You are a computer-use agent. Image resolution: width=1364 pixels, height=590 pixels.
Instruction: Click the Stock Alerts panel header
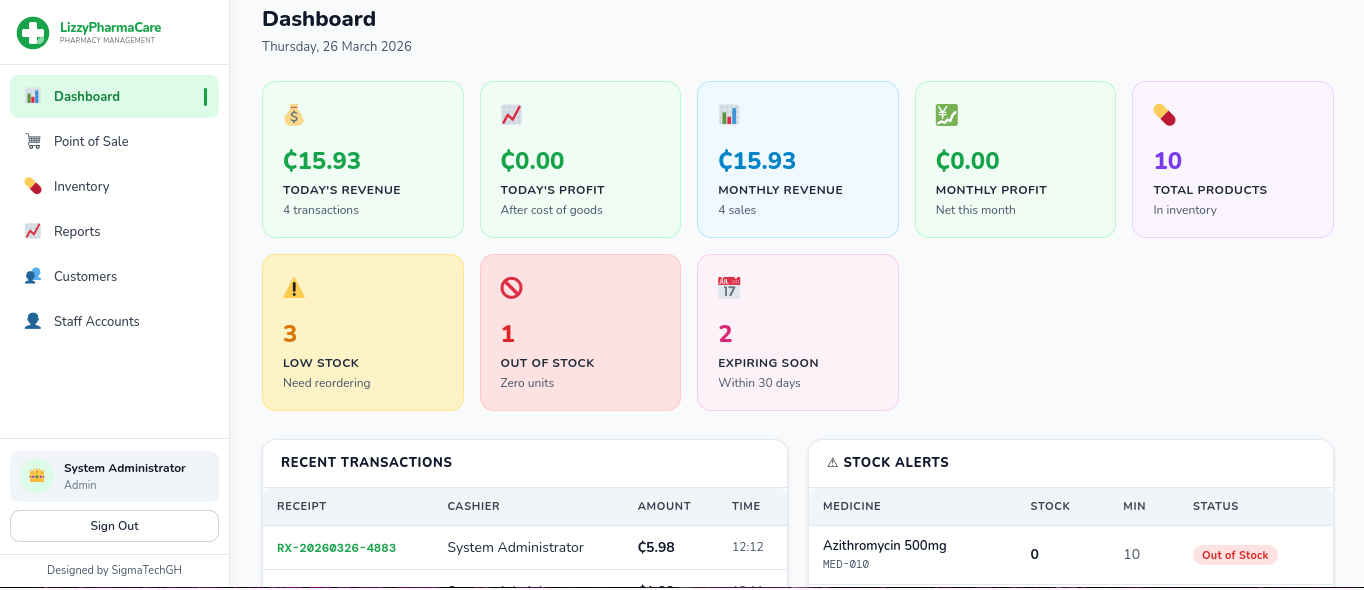click(888, 462)
